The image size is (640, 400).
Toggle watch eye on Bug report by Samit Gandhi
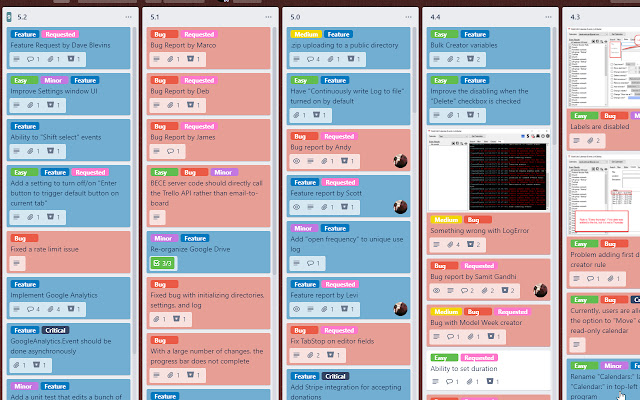(x=437, y=291)
